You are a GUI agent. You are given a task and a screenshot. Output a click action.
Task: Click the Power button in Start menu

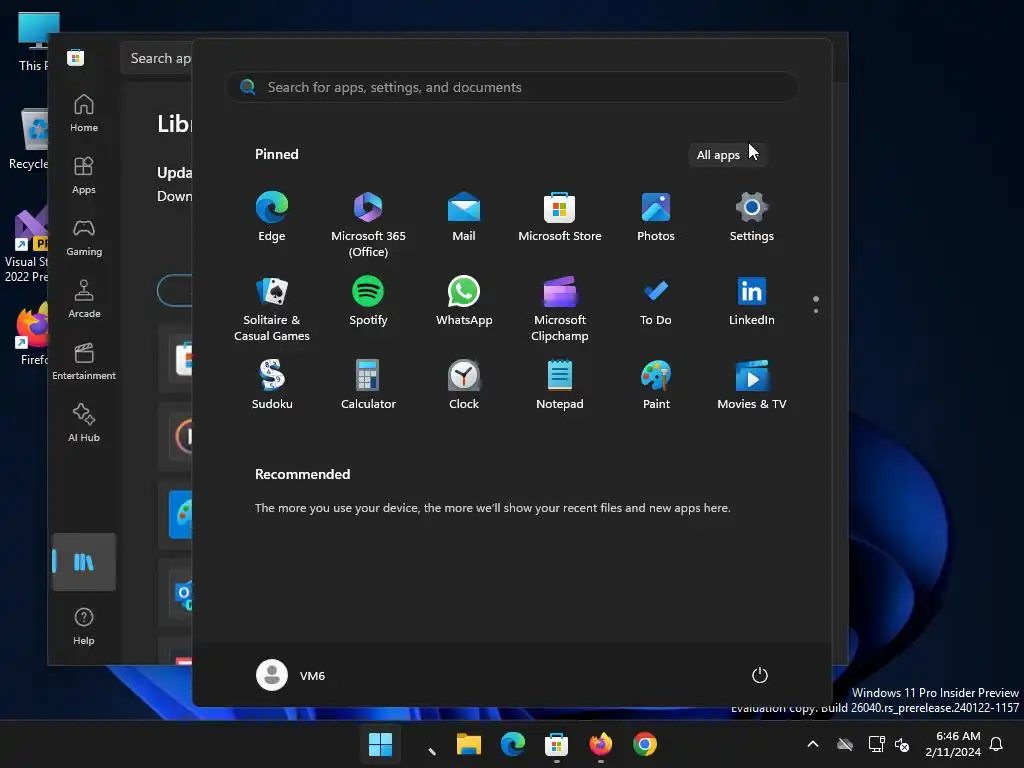760,675
